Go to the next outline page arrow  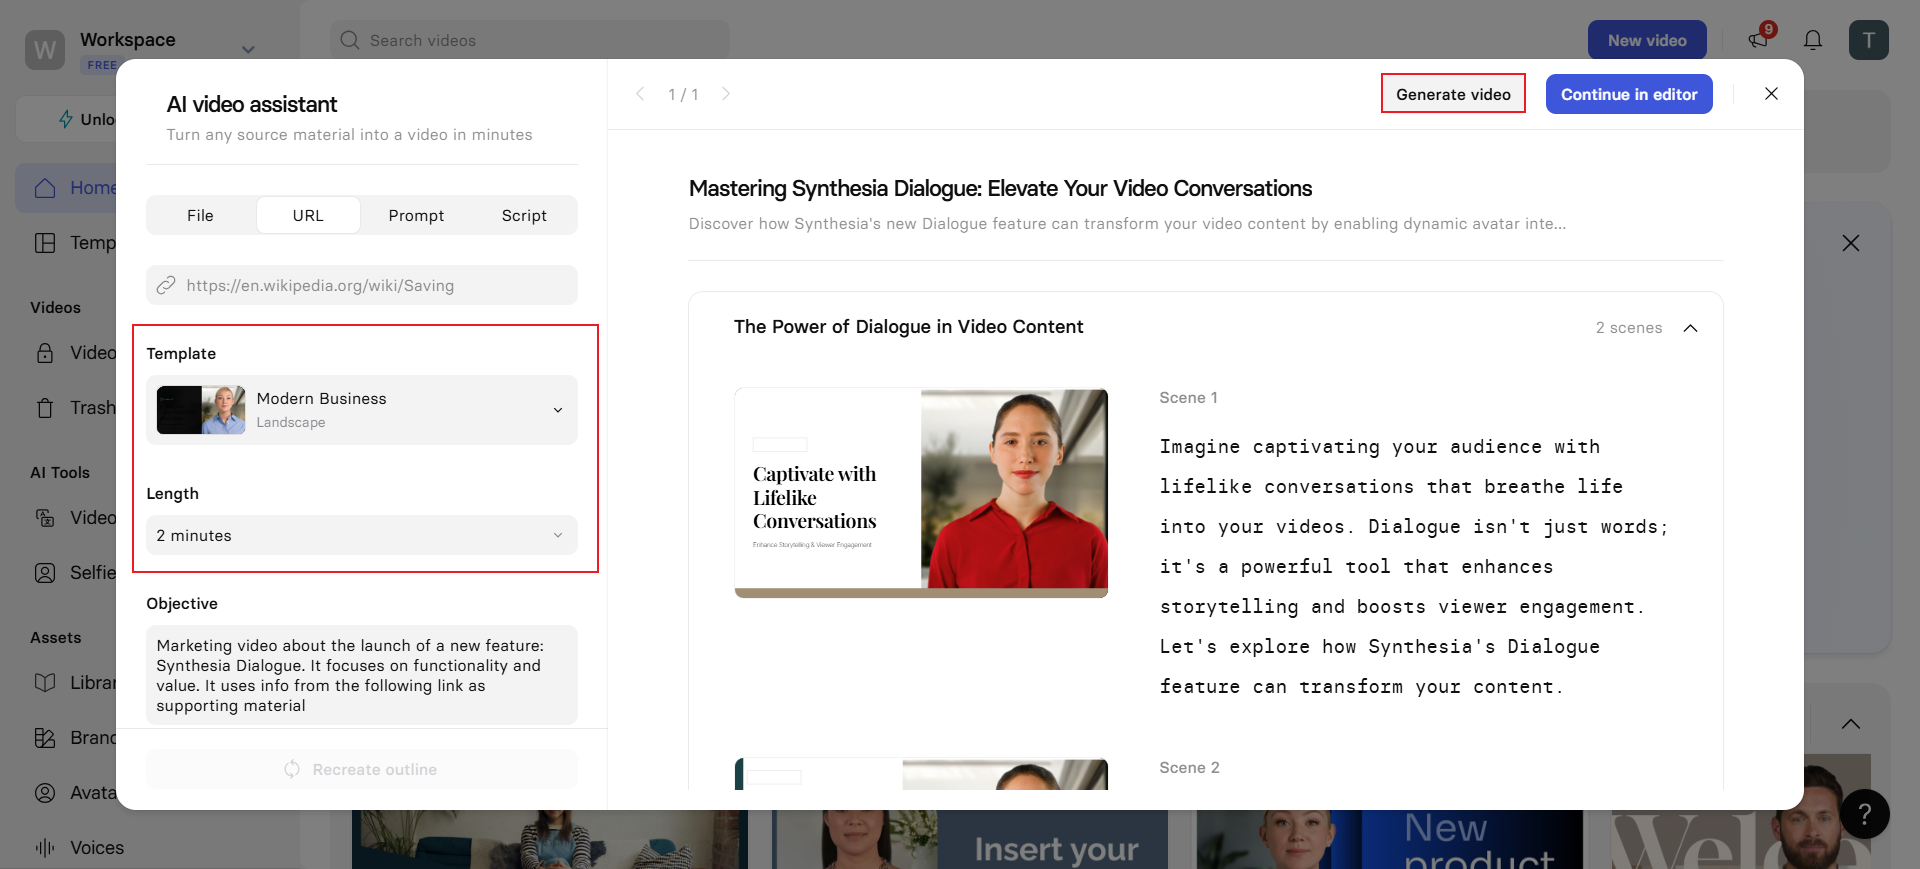(726, 94)
